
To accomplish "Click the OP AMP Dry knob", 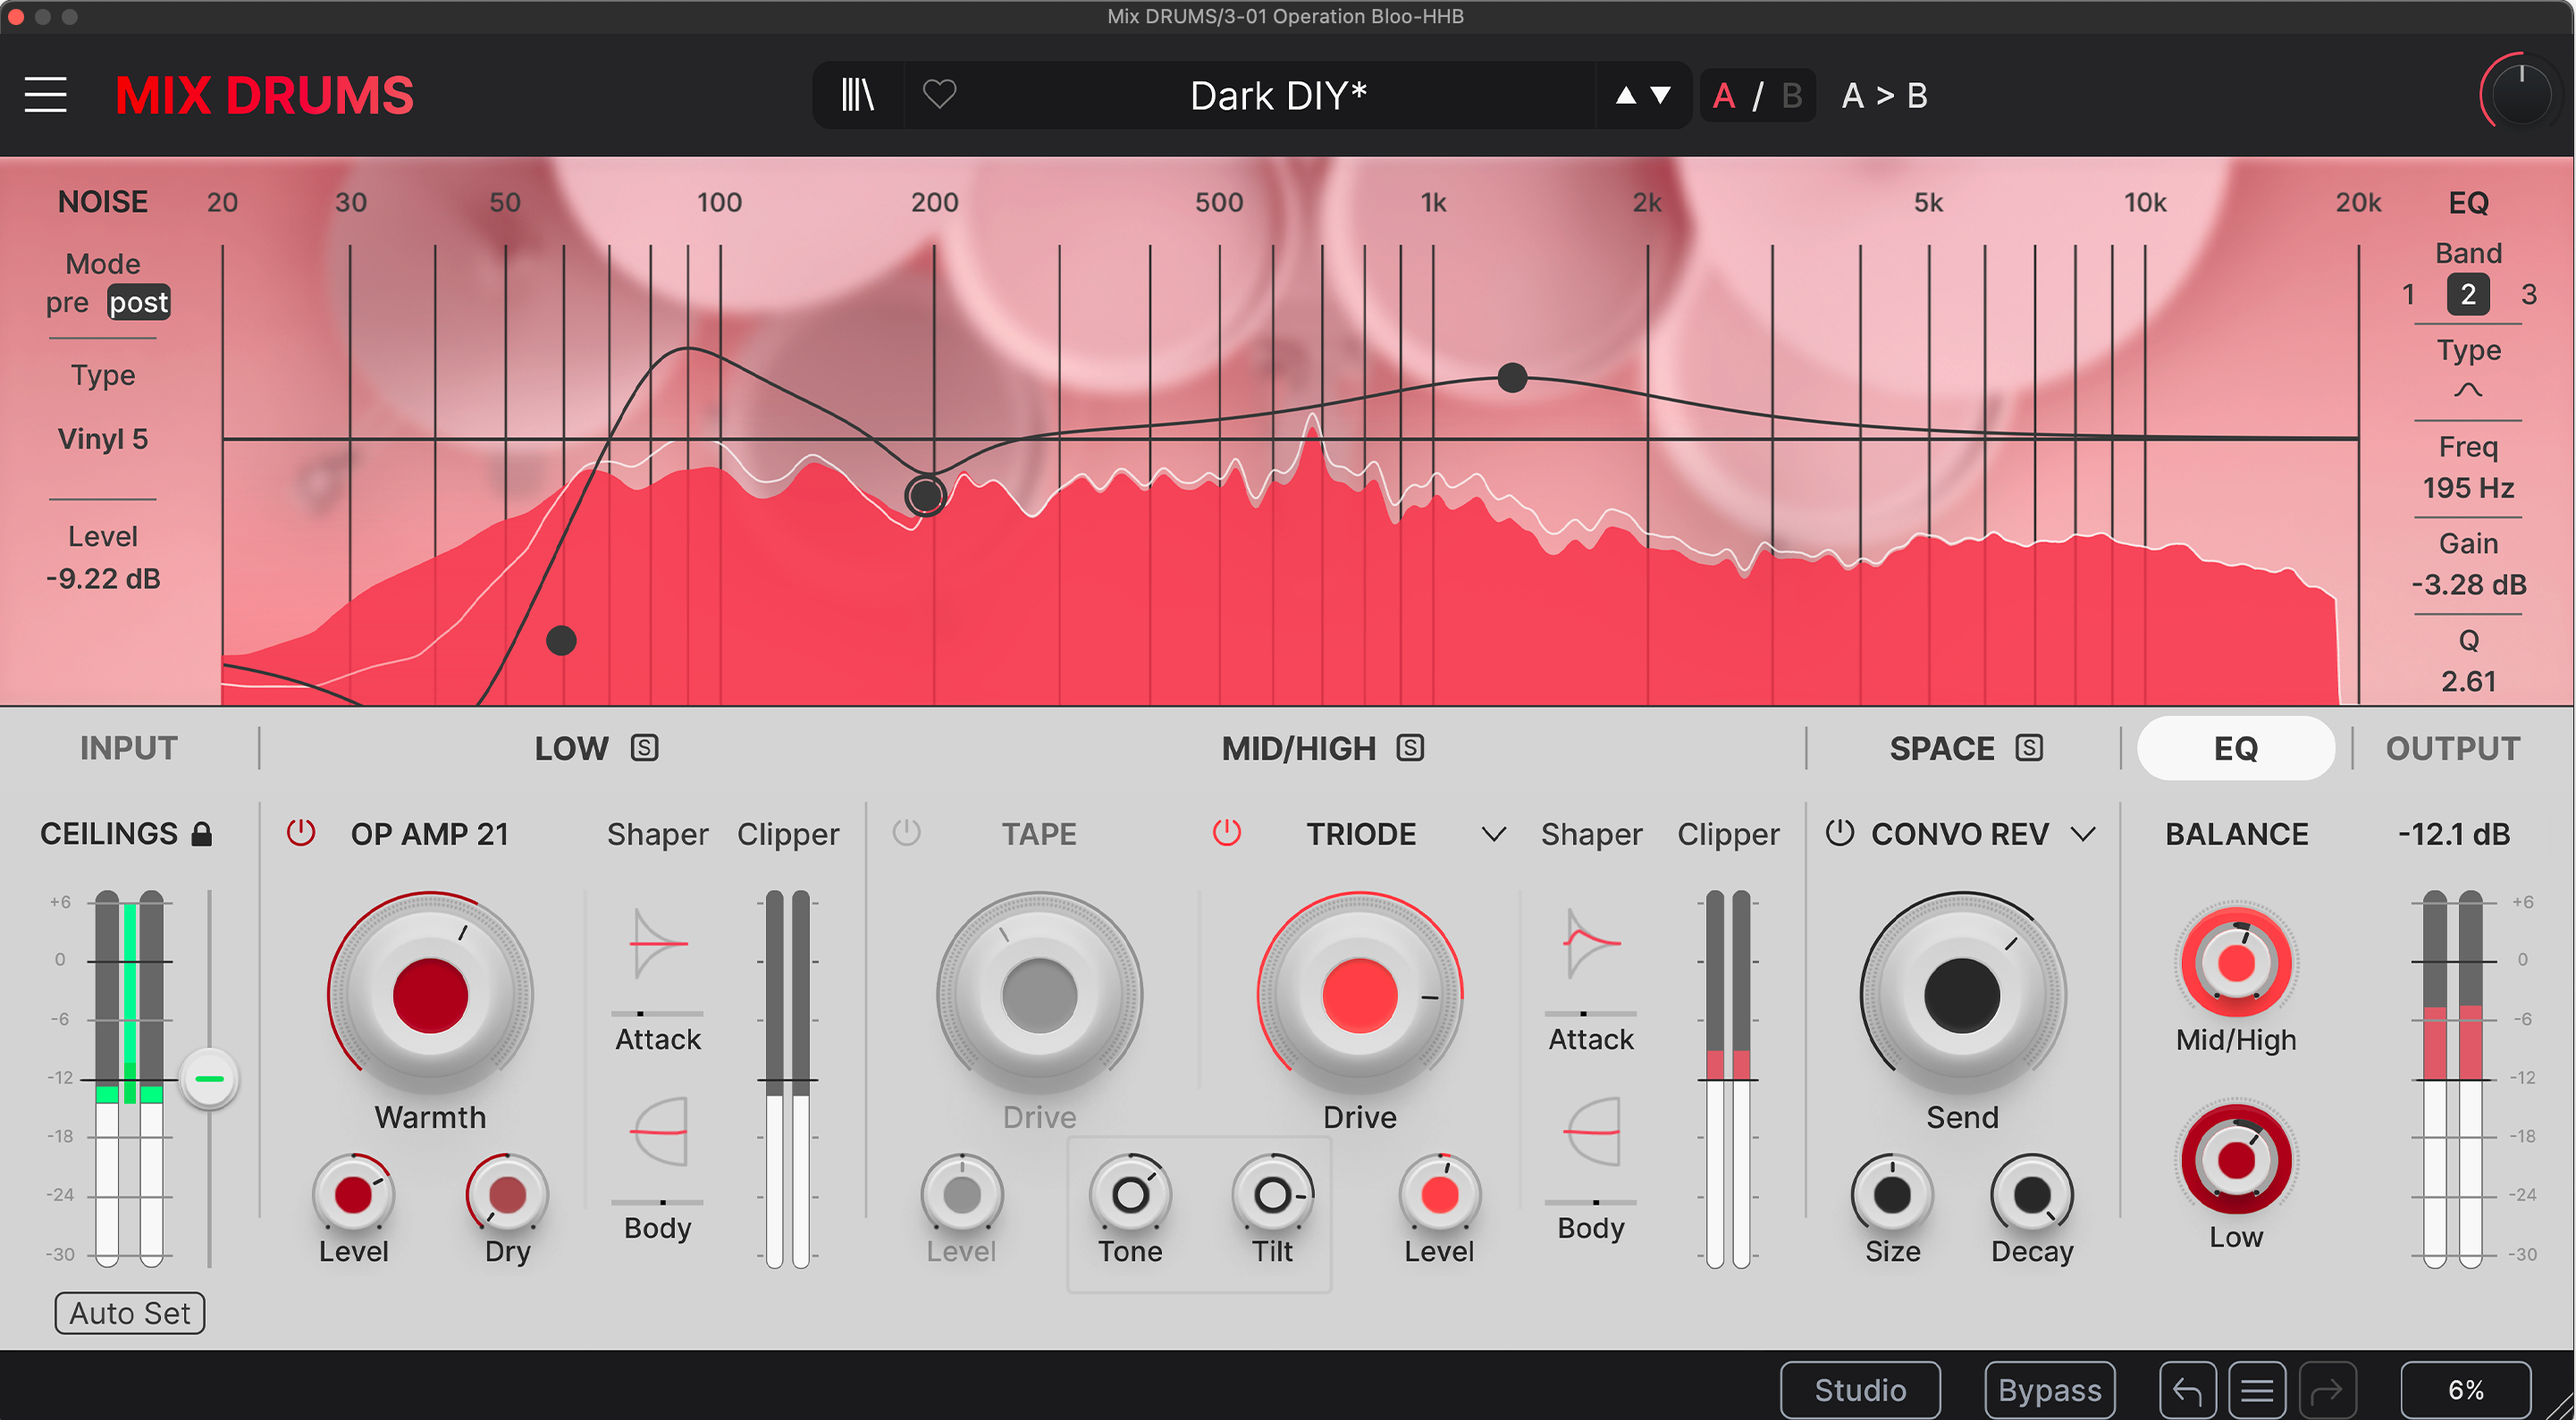I will 507,1193.
